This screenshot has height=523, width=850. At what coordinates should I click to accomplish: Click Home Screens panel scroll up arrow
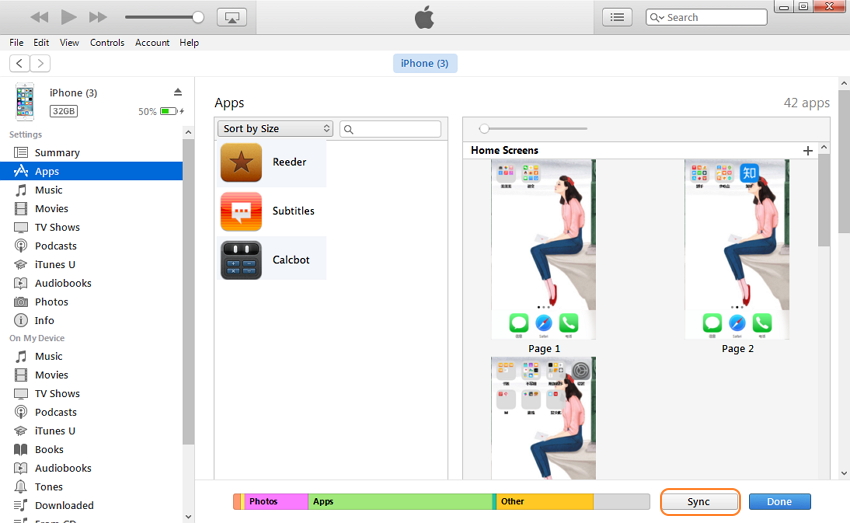(x=824, y=147)
